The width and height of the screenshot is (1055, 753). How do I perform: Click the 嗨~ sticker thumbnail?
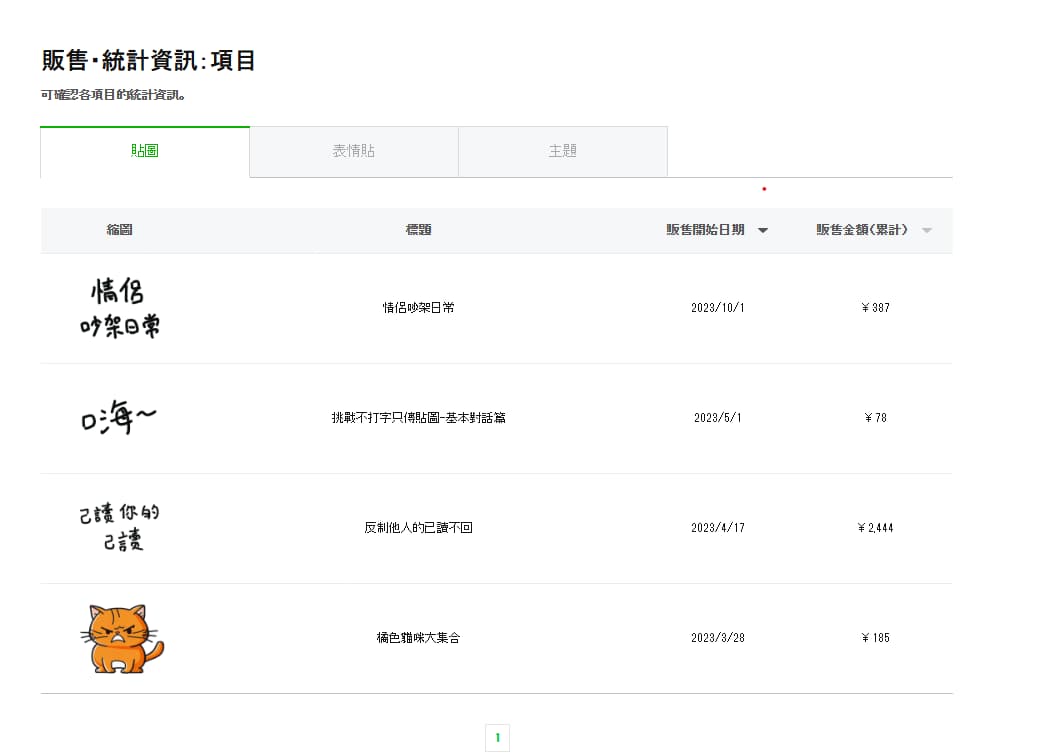click(x=119, y=419)
